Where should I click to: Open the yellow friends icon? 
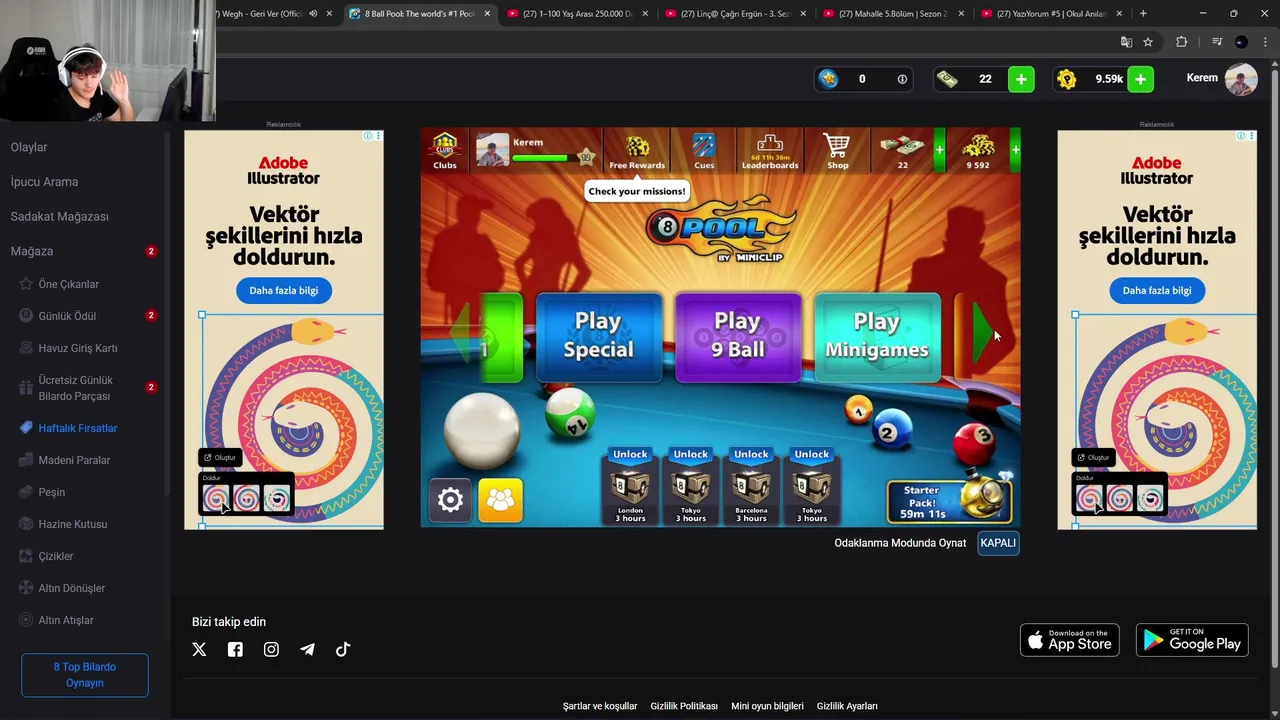tap(500, 500)
